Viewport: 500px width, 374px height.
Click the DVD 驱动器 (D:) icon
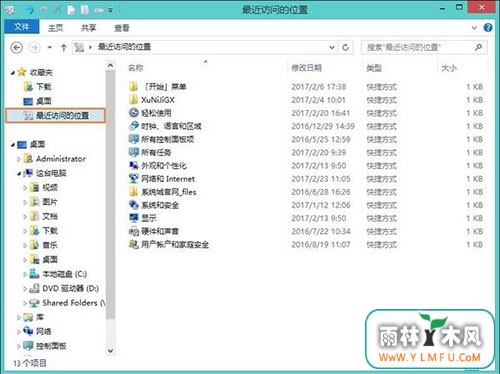click(34, 288)
